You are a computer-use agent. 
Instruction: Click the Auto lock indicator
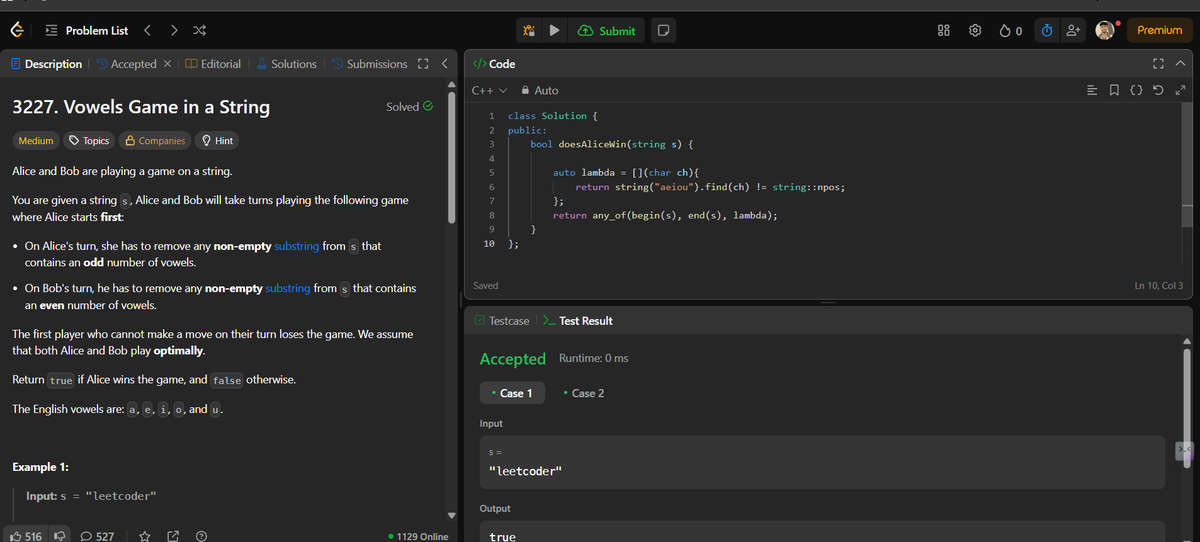tap(540, 90)
